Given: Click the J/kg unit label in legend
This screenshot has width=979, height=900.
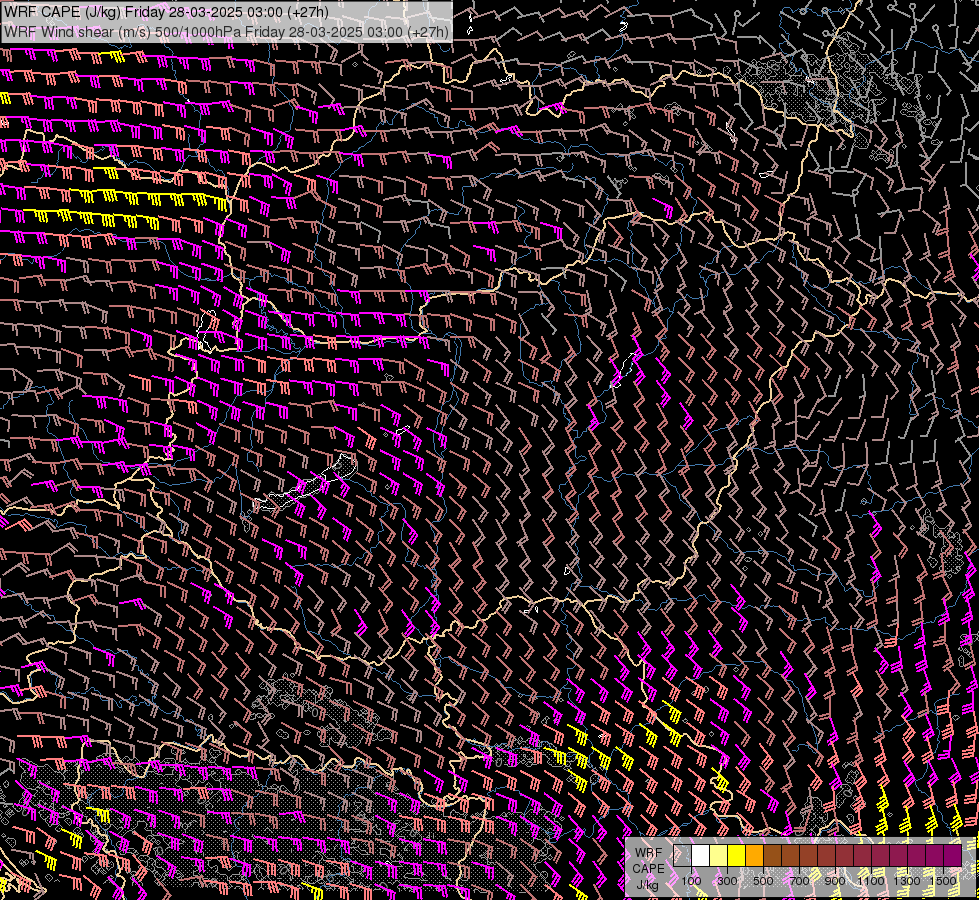Looking at the screenshot, I should (x=647, y=885).
